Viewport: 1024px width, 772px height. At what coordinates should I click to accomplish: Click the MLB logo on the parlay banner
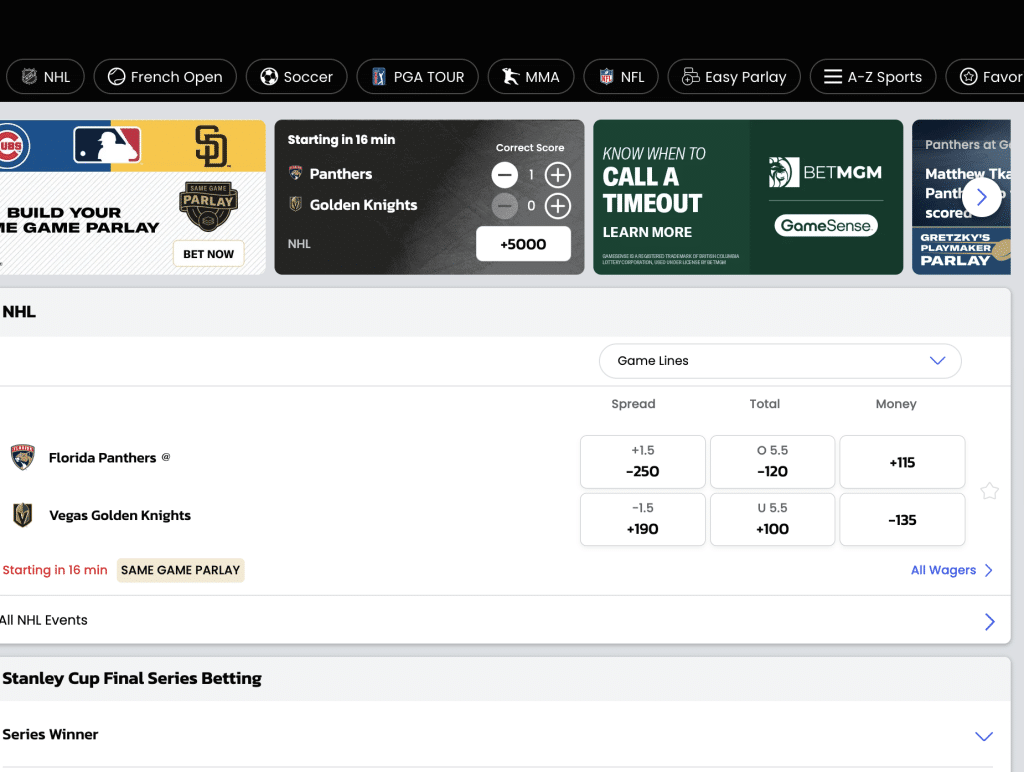(107, 145)
